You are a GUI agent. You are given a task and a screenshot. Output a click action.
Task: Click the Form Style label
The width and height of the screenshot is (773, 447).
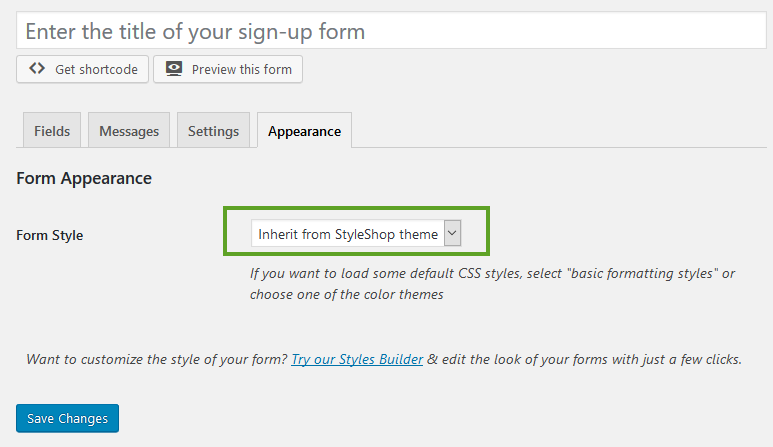click(50, 235)
